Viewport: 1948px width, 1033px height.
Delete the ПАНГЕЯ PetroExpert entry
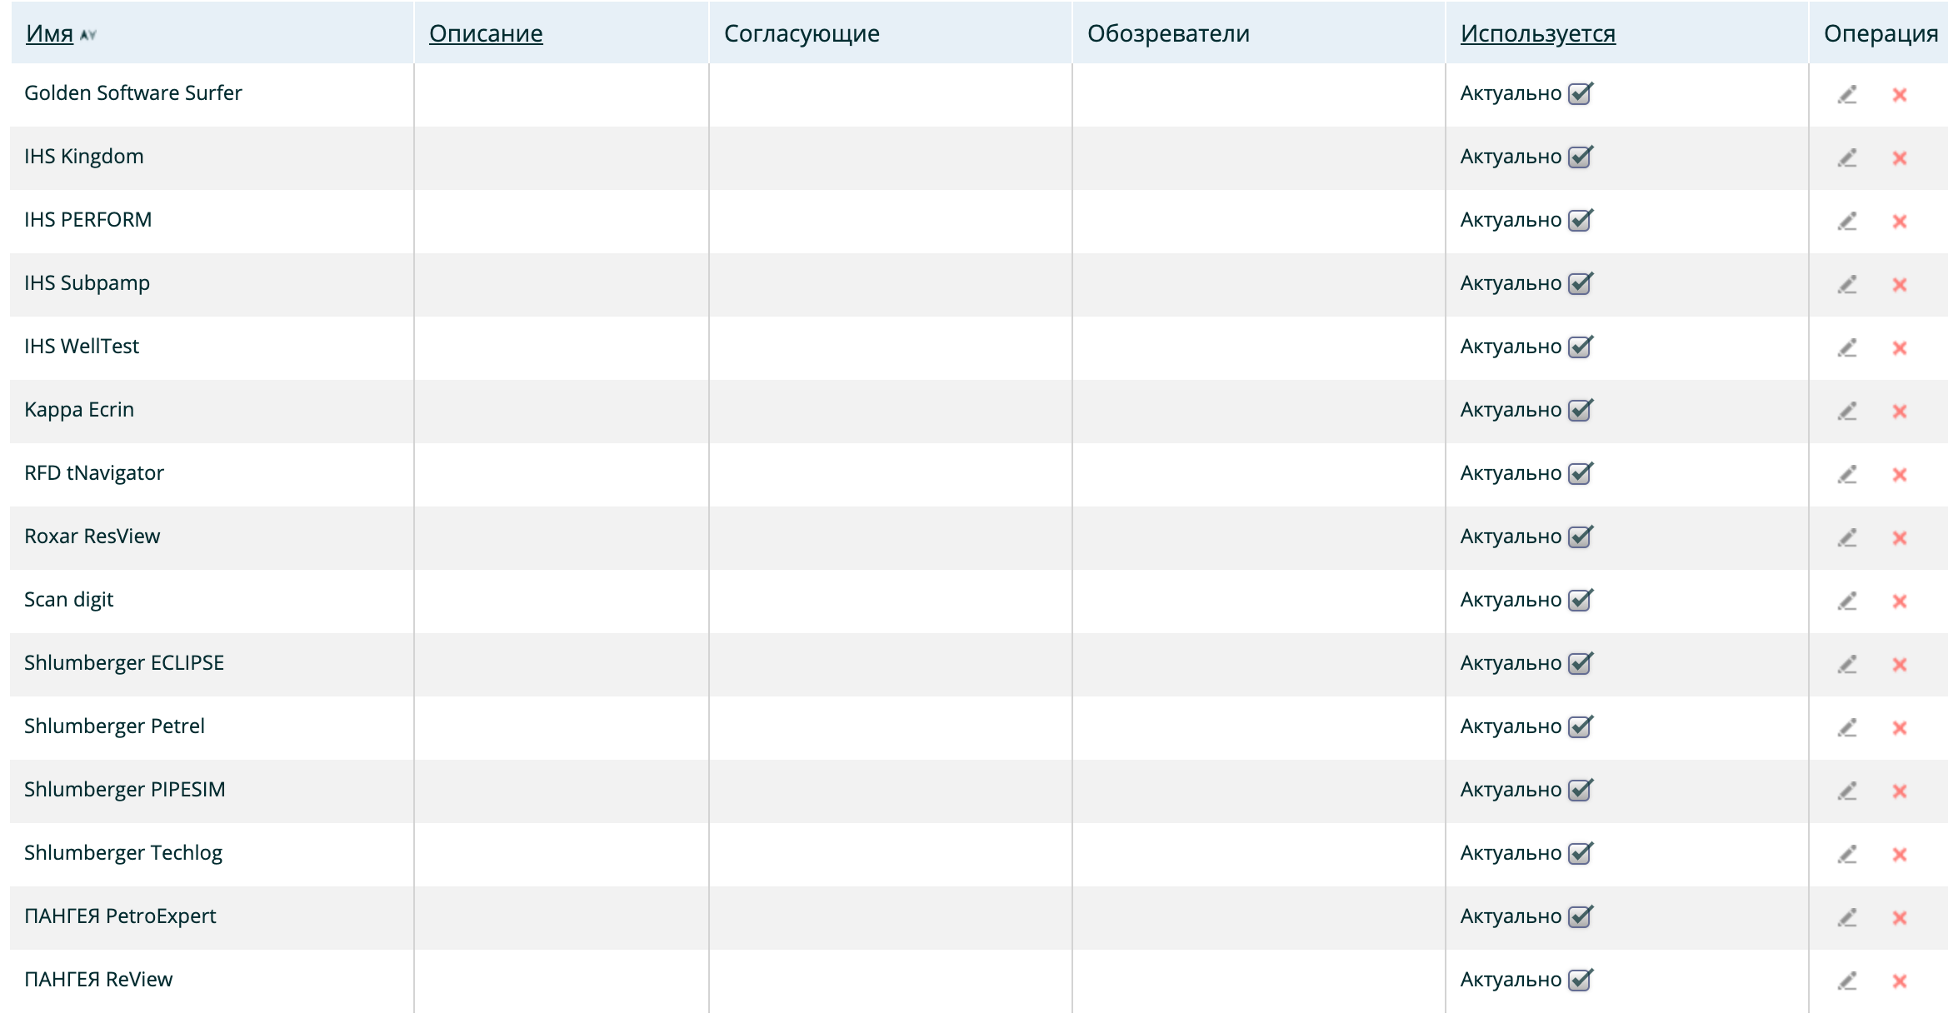coord(1900,918)
